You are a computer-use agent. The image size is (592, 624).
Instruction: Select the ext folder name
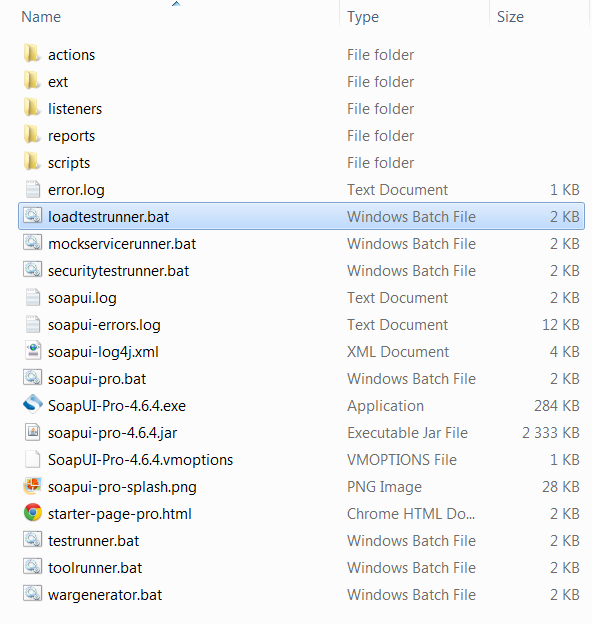click(58, 82)
